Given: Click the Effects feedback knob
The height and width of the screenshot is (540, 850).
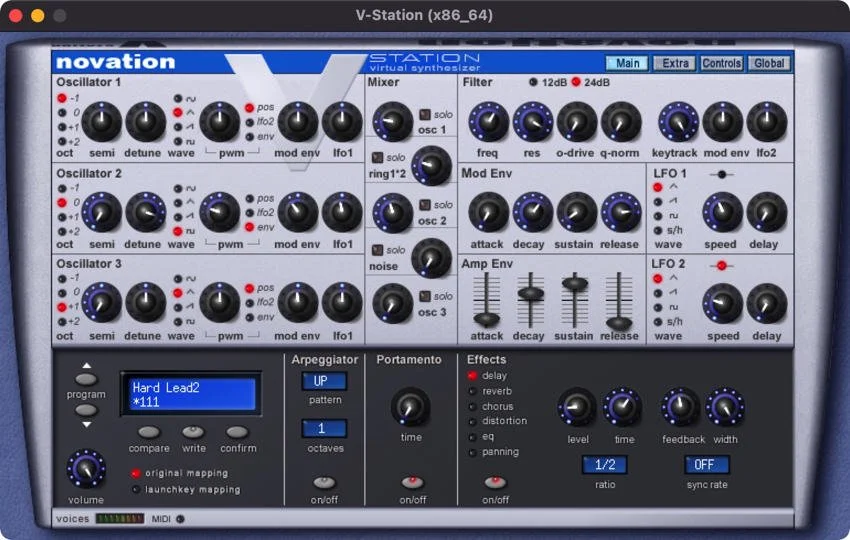Looking at the screenshot, I should (x=680, y=407).
